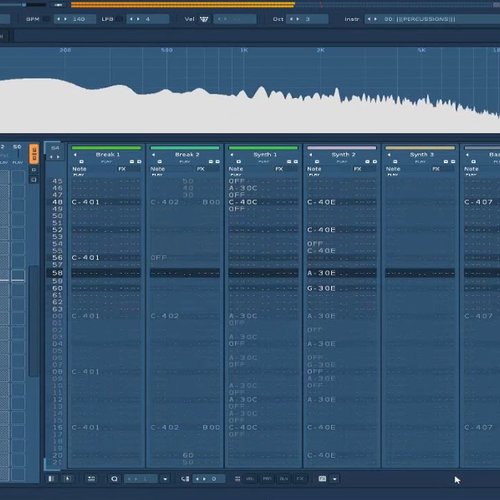
Task: Toggle the DLY column button
Action: point(284,479)
